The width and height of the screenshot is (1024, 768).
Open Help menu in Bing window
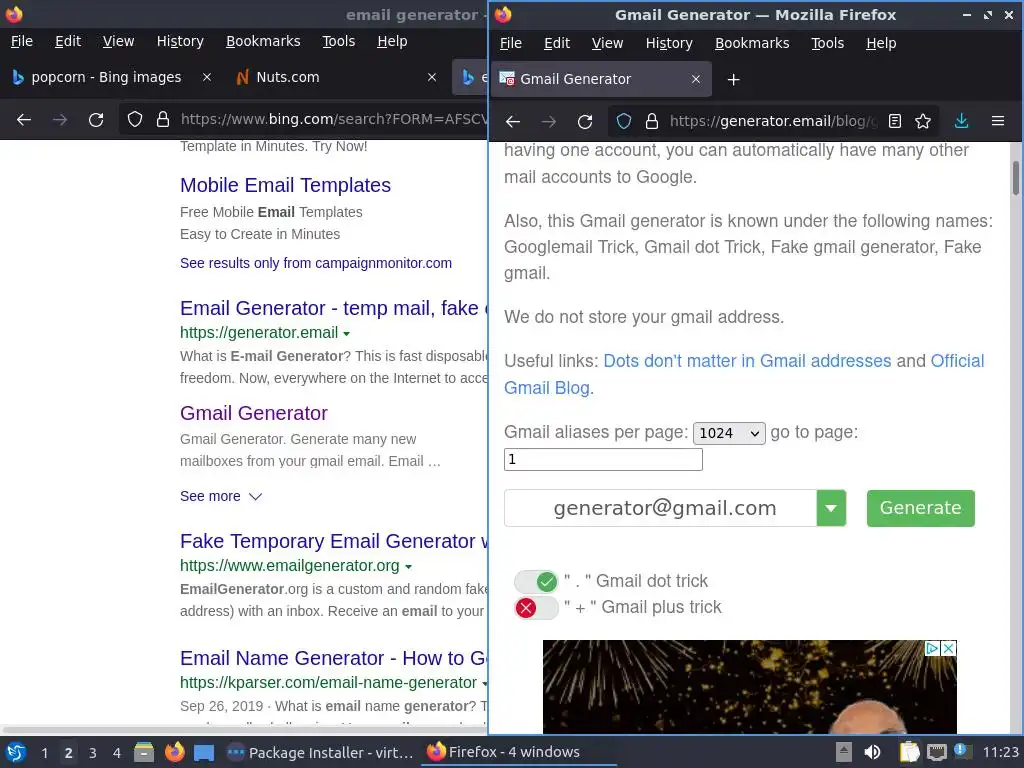392,41
